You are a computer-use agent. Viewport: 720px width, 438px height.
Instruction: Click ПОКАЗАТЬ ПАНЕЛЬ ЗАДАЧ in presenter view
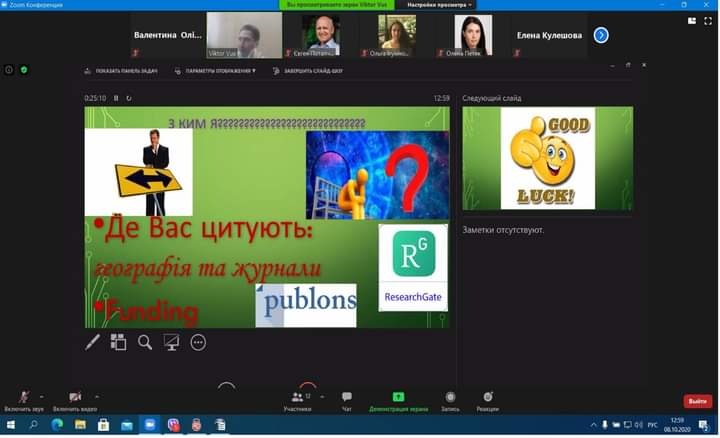point(121,71)
